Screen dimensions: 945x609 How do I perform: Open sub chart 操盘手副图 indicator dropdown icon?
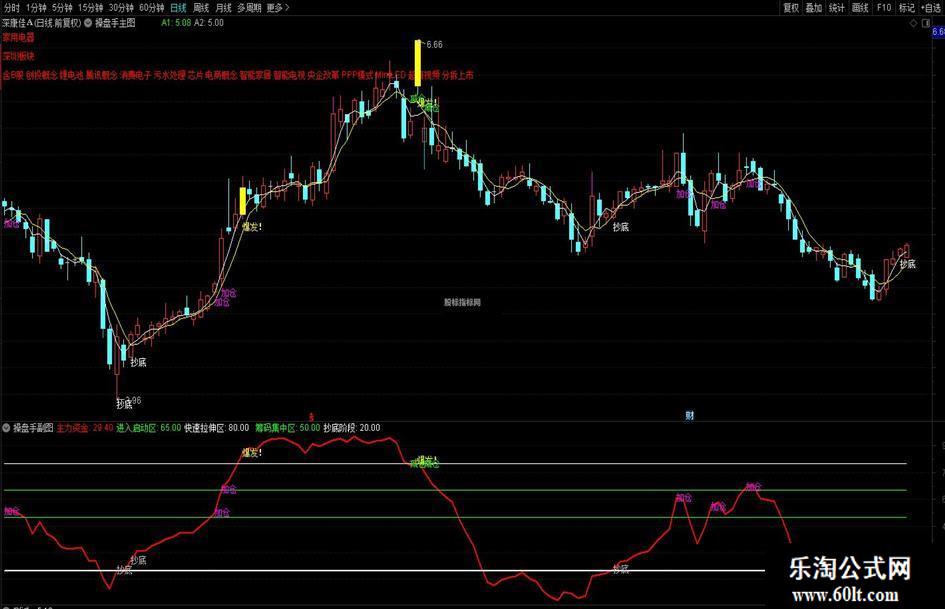6,428
